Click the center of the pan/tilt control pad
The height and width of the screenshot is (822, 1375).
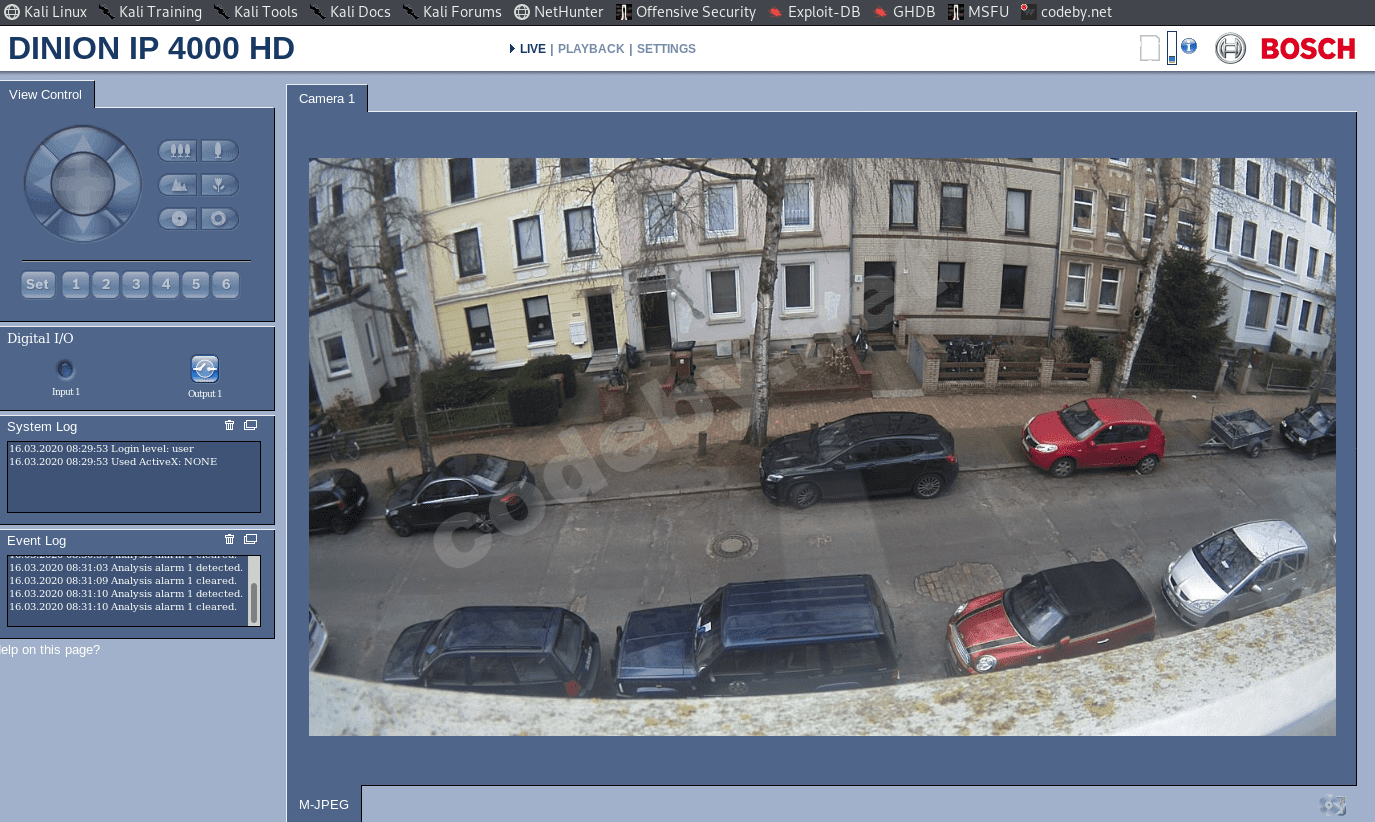coord(83,183)
